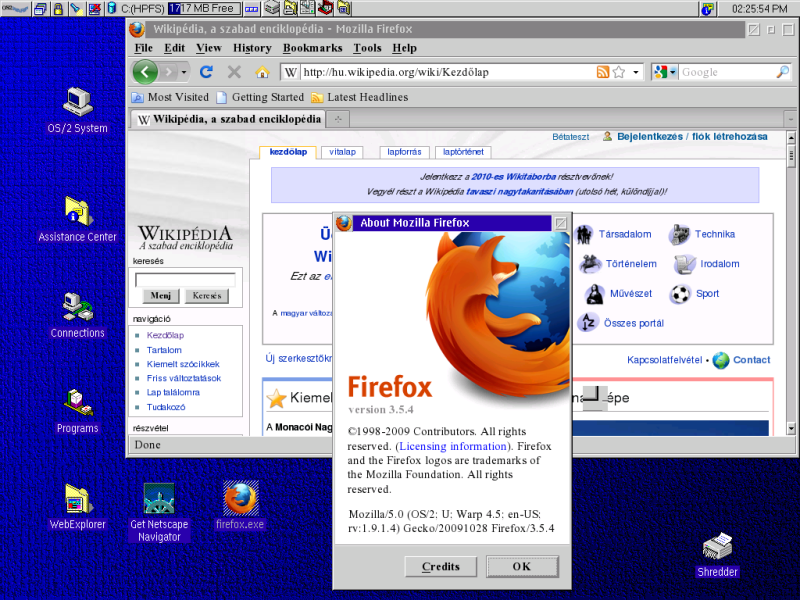Image resolution: width=800 pixels, height=600 pixels.
Task: Switch to the vitalap page tab
Action: [342, 152]
